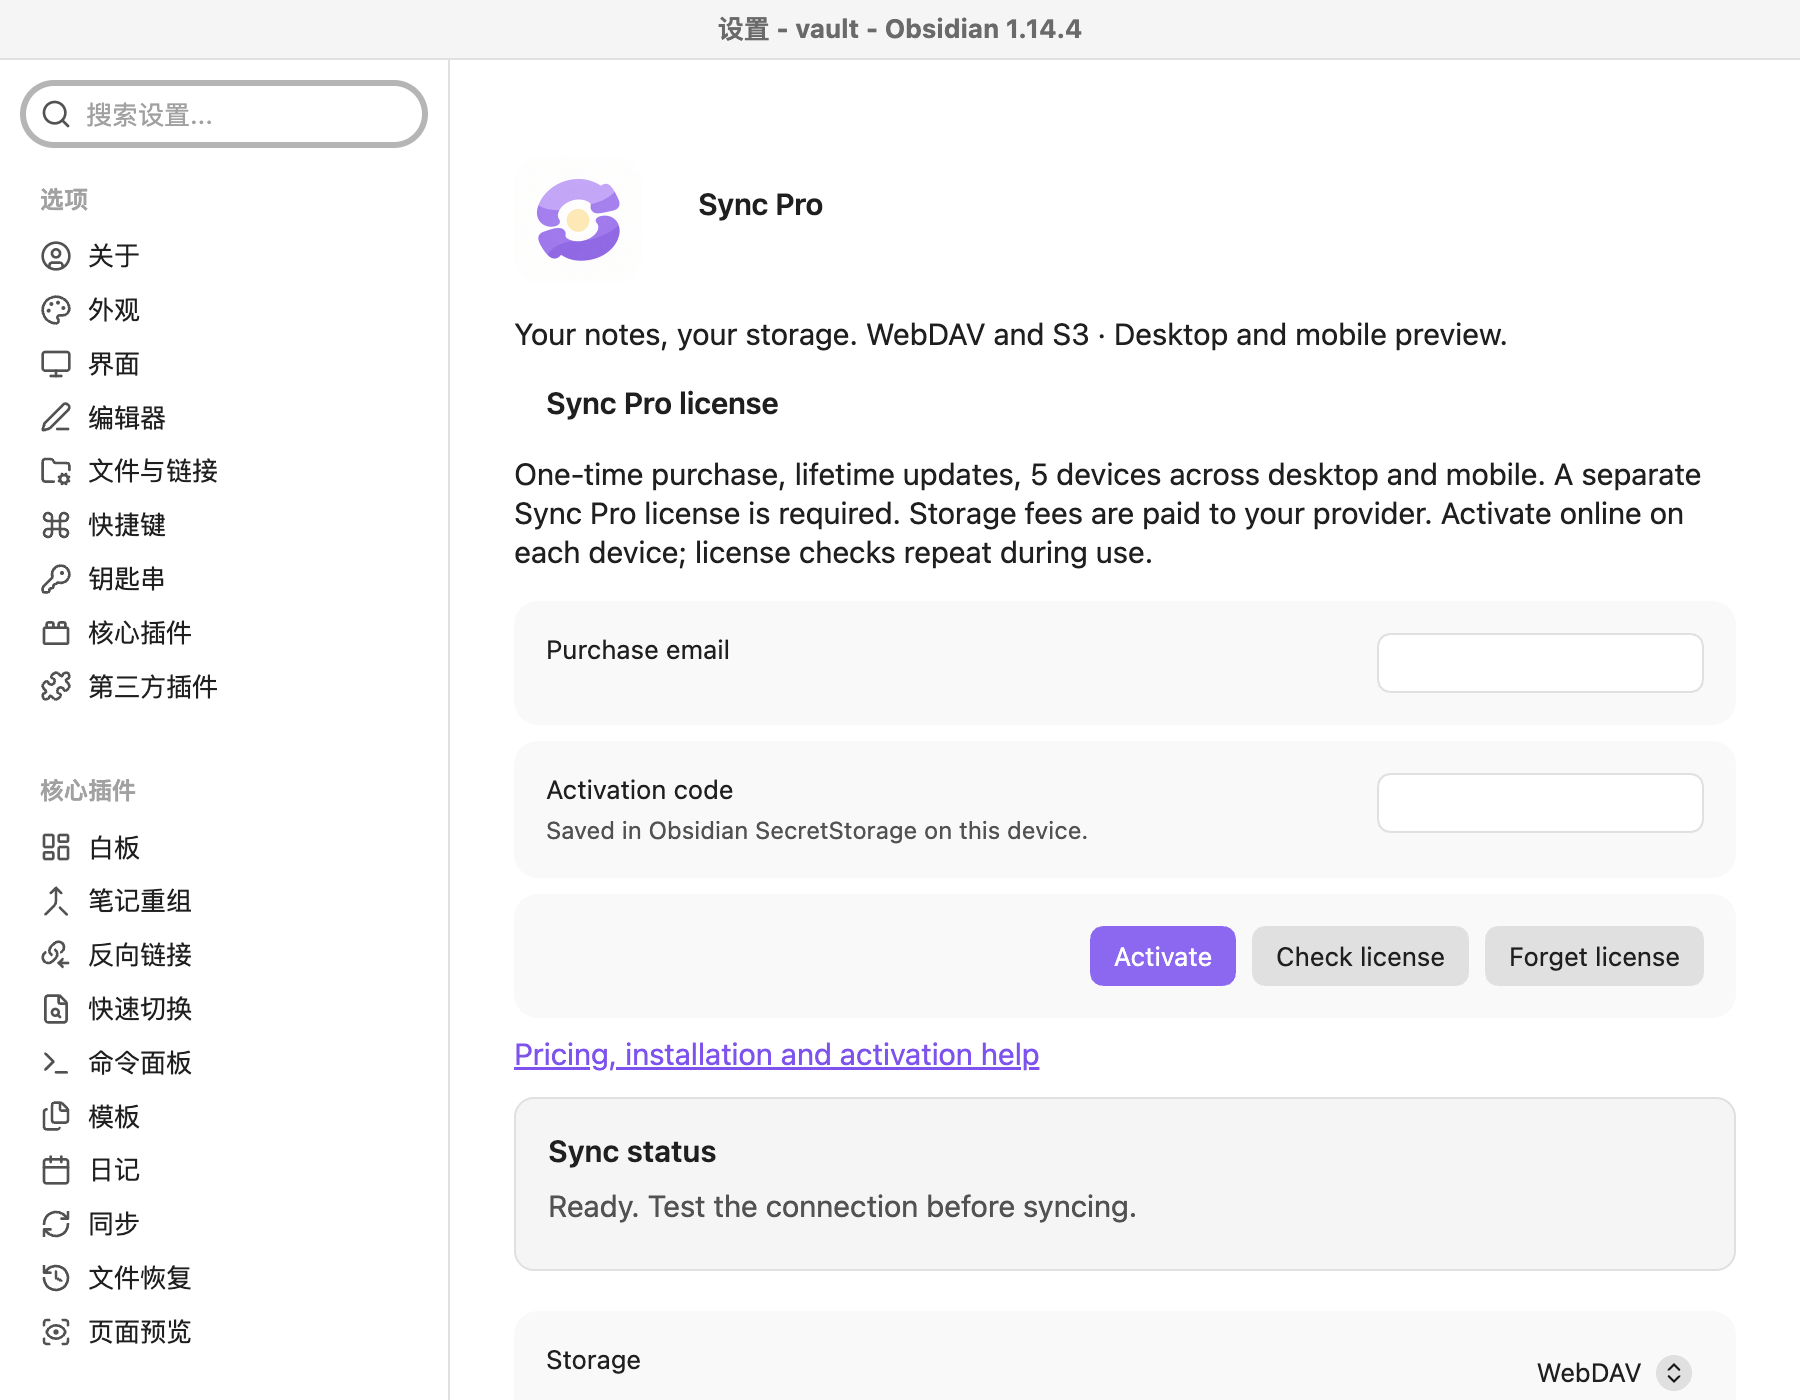The image size is (1800, 1400).
Task: Select the 界面 tab label
Action: 114,364
